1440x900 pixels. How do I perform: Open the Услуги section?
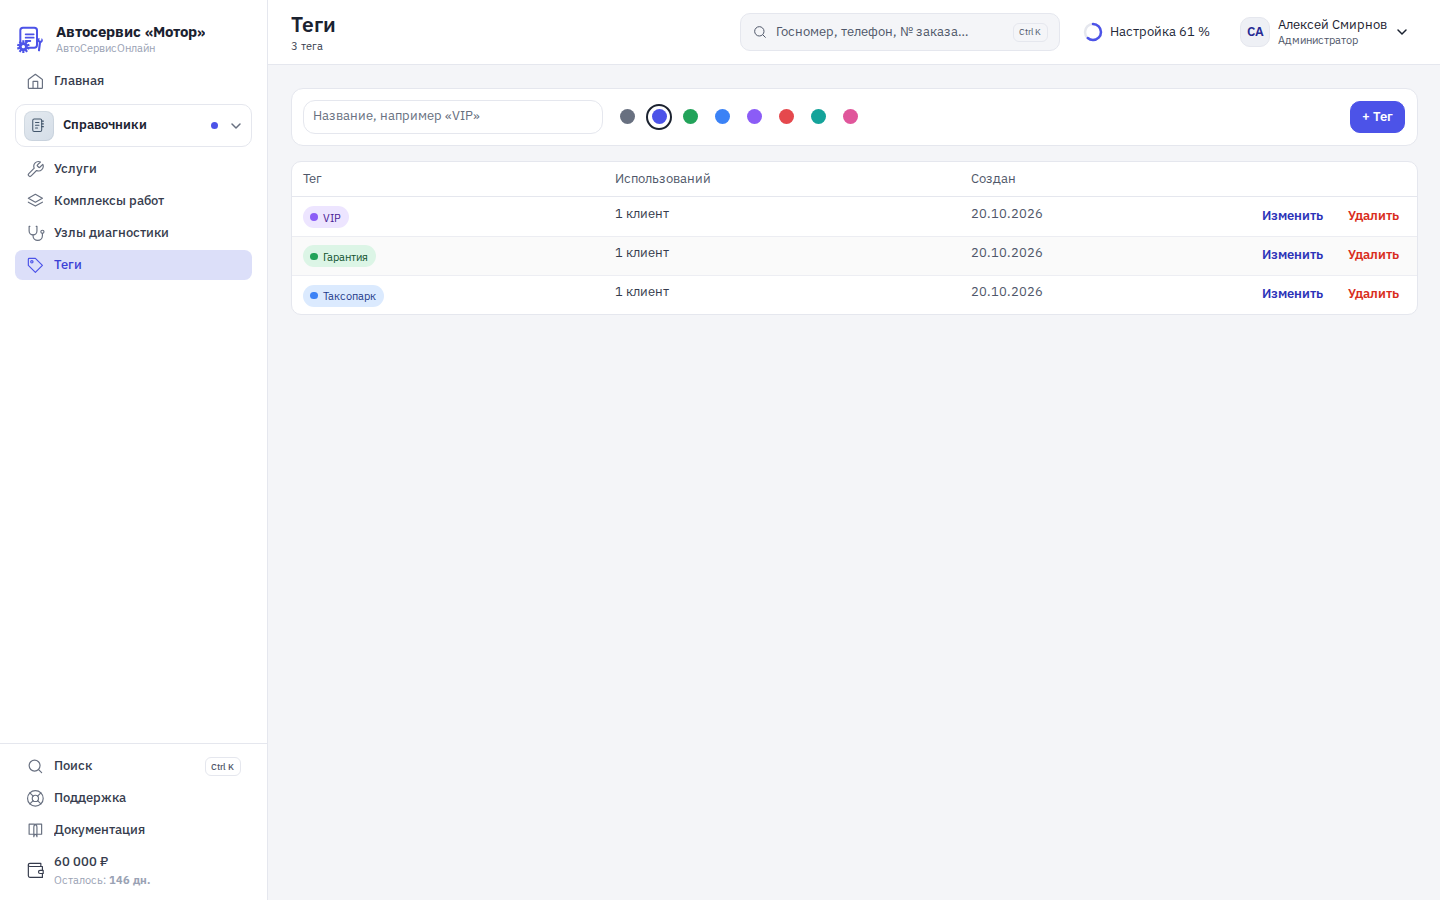tap(134, 169)
